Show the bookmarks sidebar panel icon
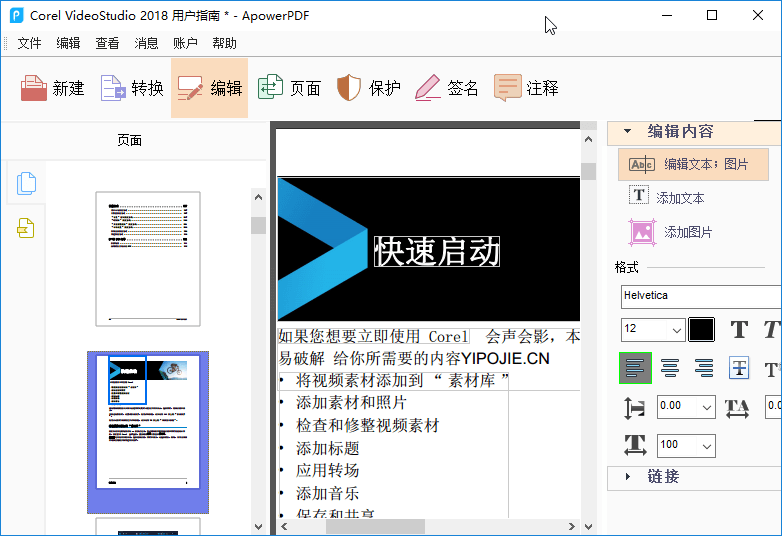This screenshot has width=782, height=536. 26,229
